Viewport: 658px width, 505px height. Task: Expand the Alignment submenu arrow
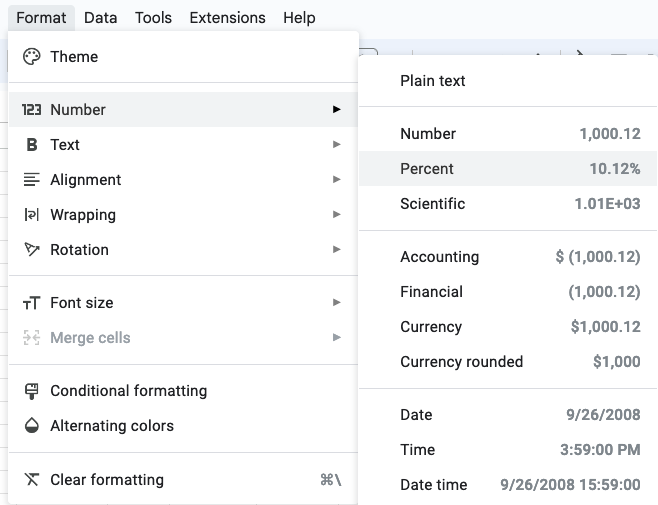337,180
